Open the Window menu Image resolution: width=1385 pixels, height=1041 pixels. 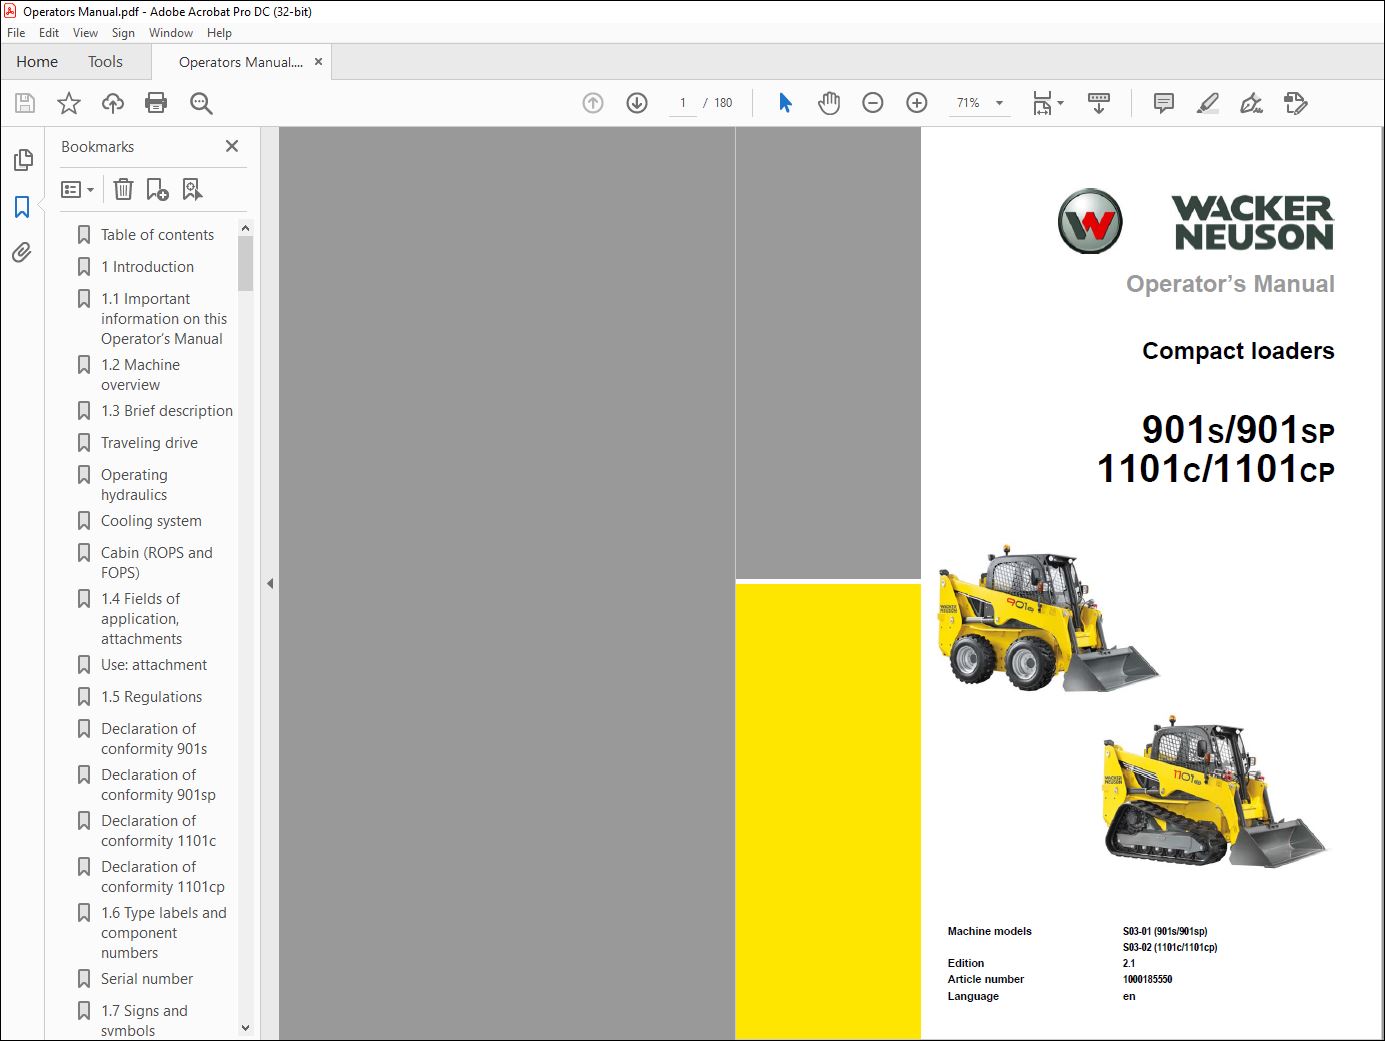tap(171, 33)
